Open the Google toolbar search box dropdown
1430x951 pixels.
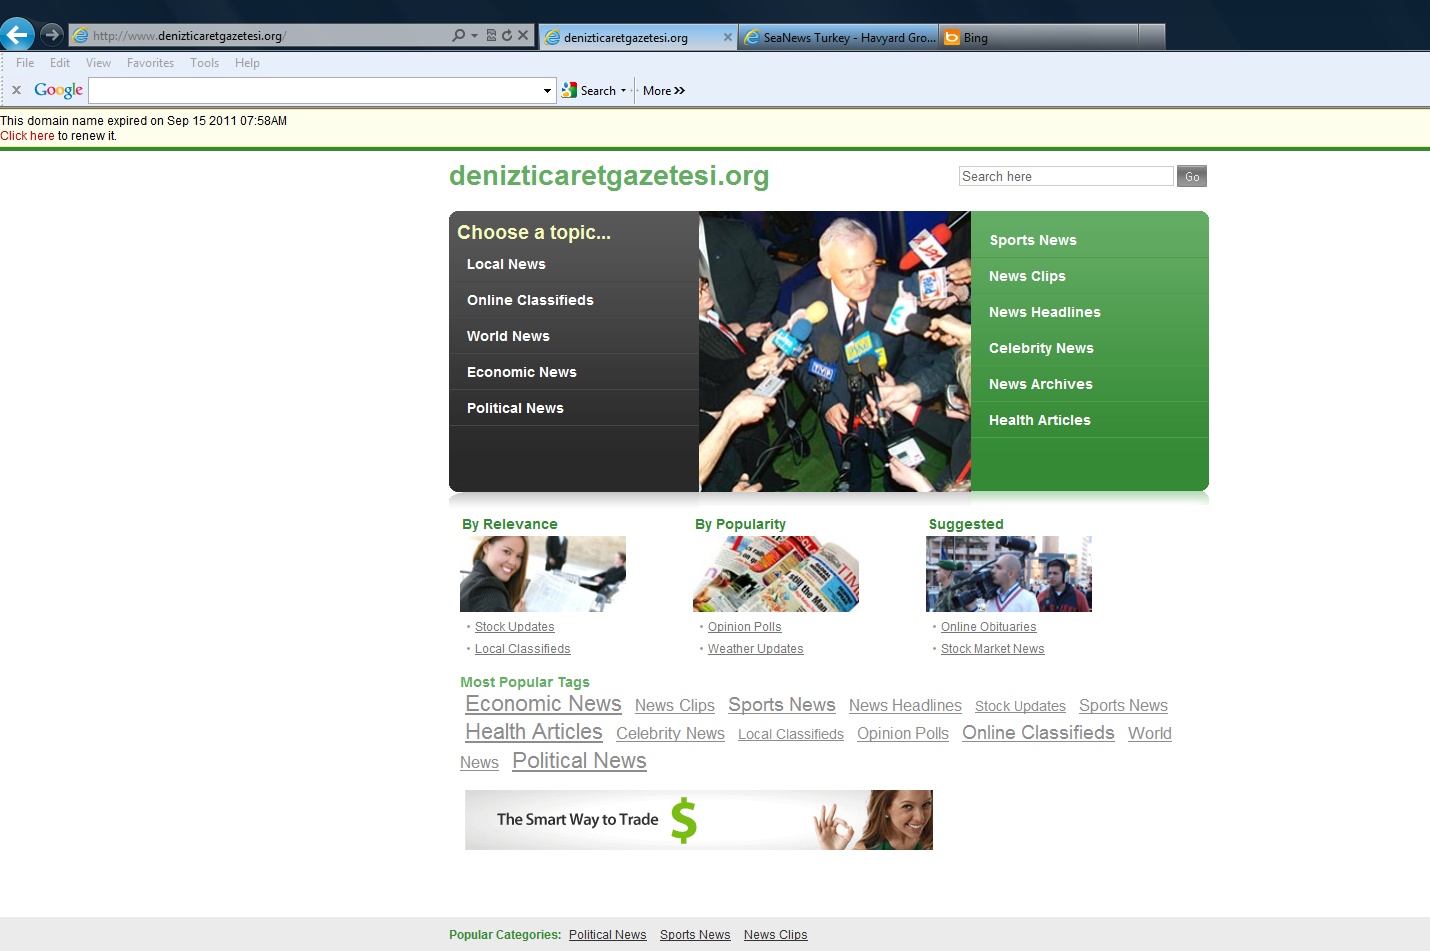click(x=547, y=91)
